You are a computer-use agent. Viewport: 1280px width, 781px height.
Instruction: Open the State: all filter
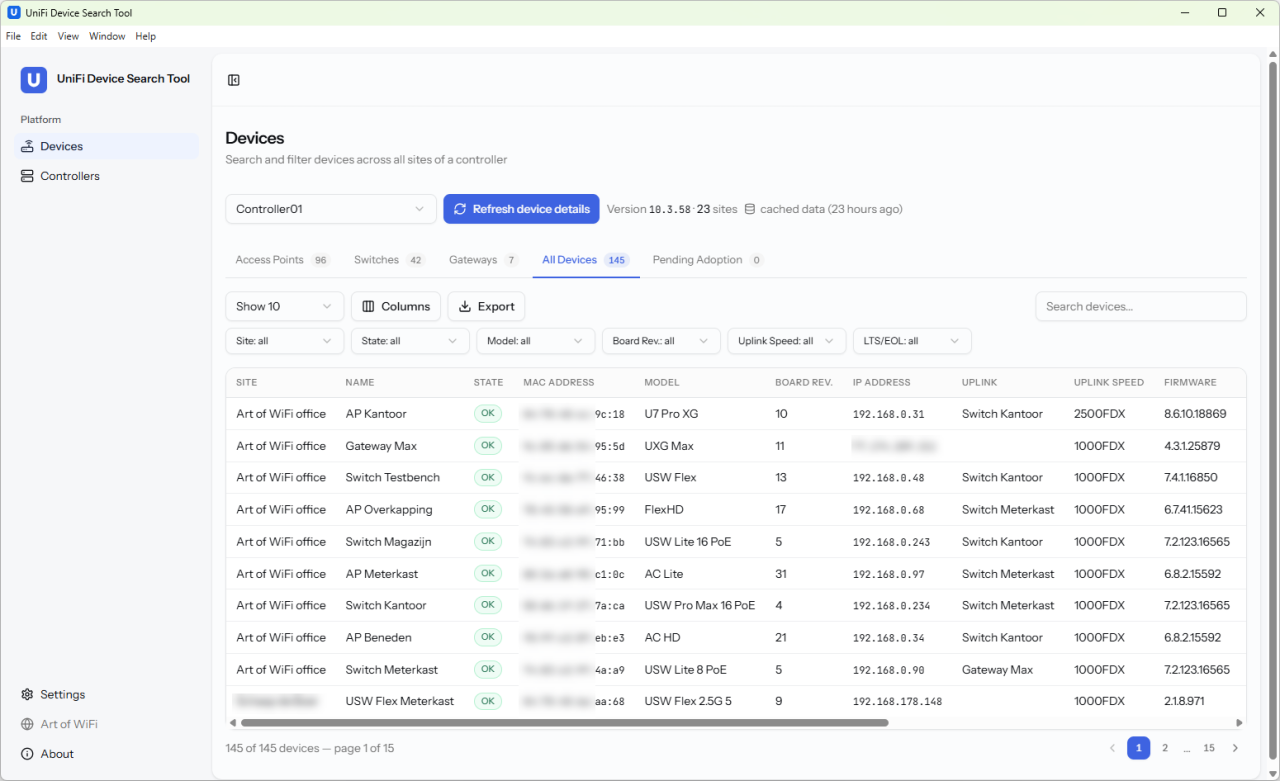(410, 341)
